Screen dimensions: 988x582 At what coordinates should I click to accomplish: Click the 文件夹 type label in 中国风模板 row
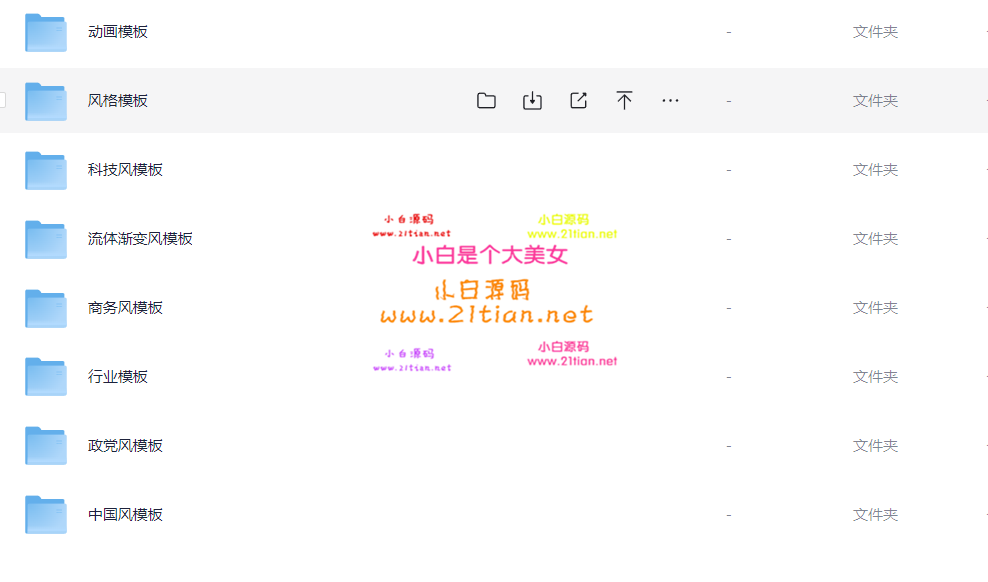click(x=875, y=515)
